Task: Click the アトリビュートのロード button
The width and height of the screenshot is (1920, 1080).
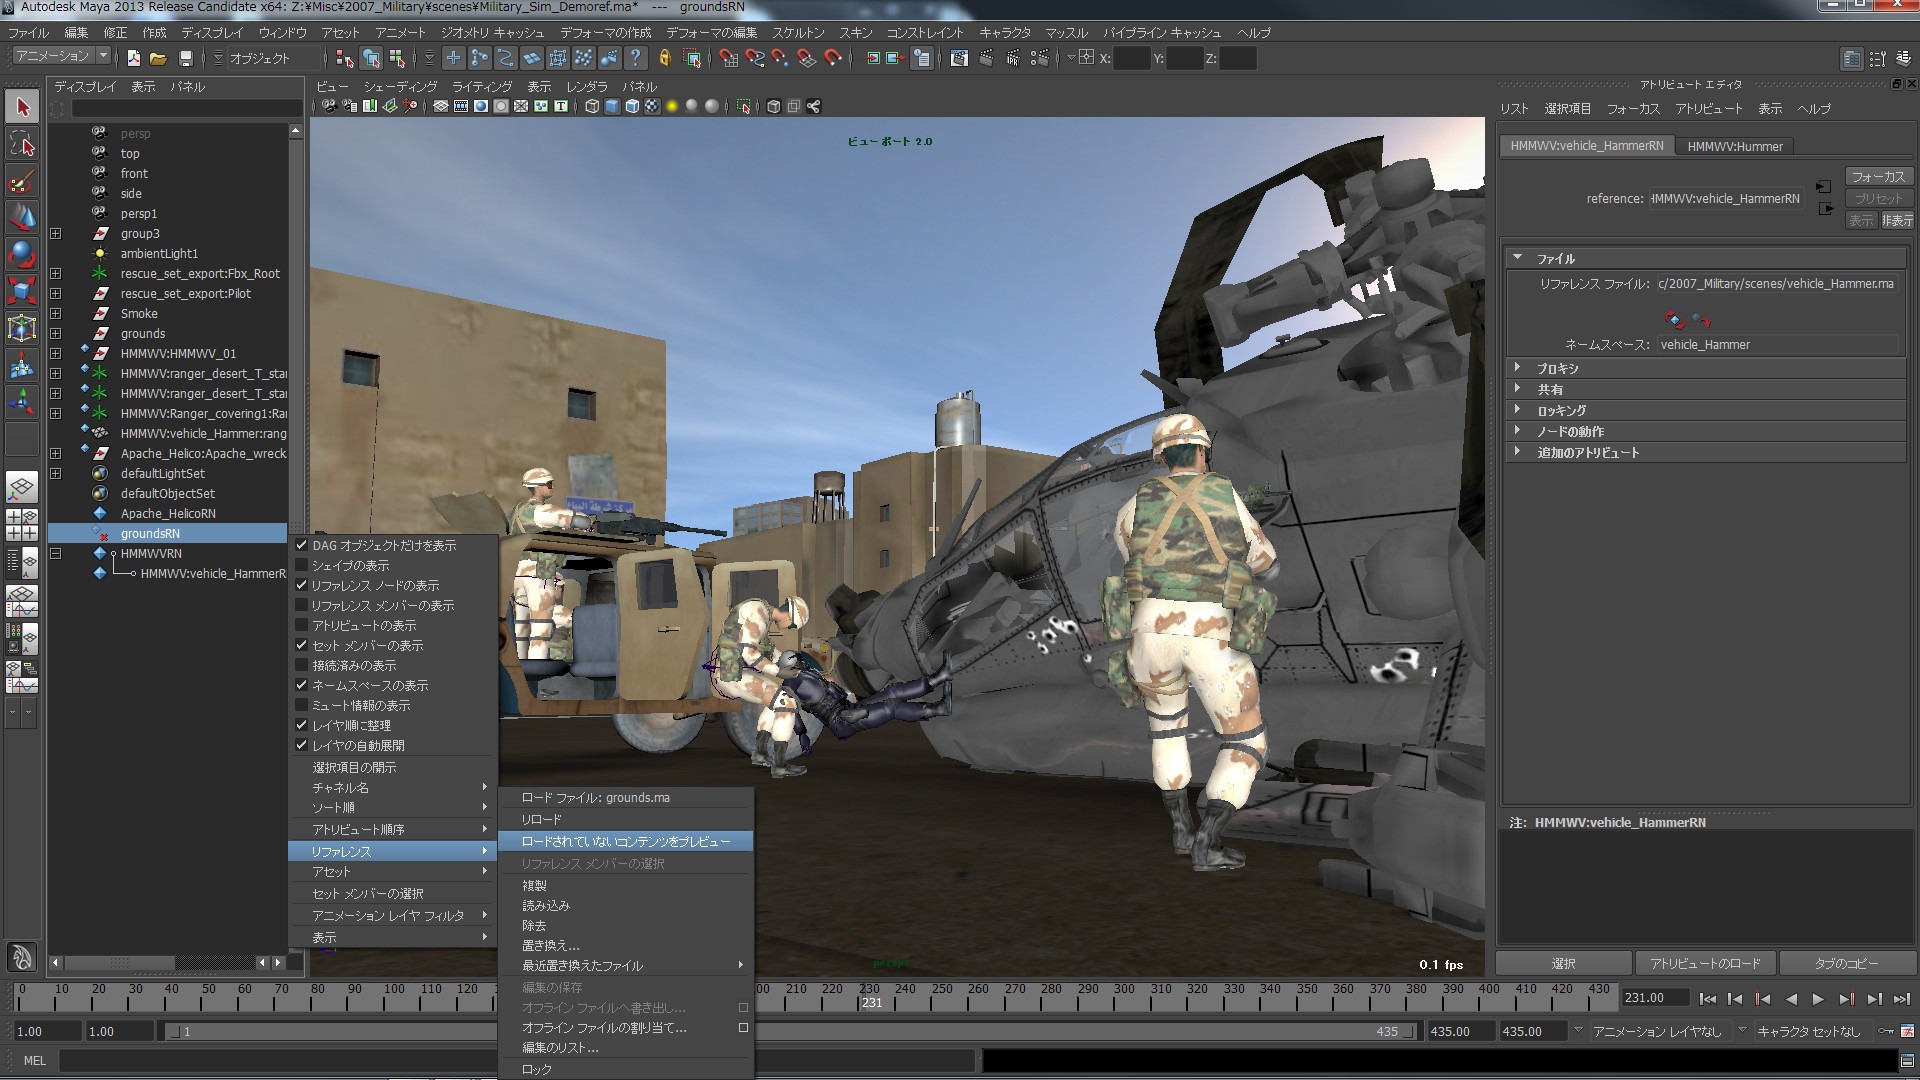Action: point(1704,963)
